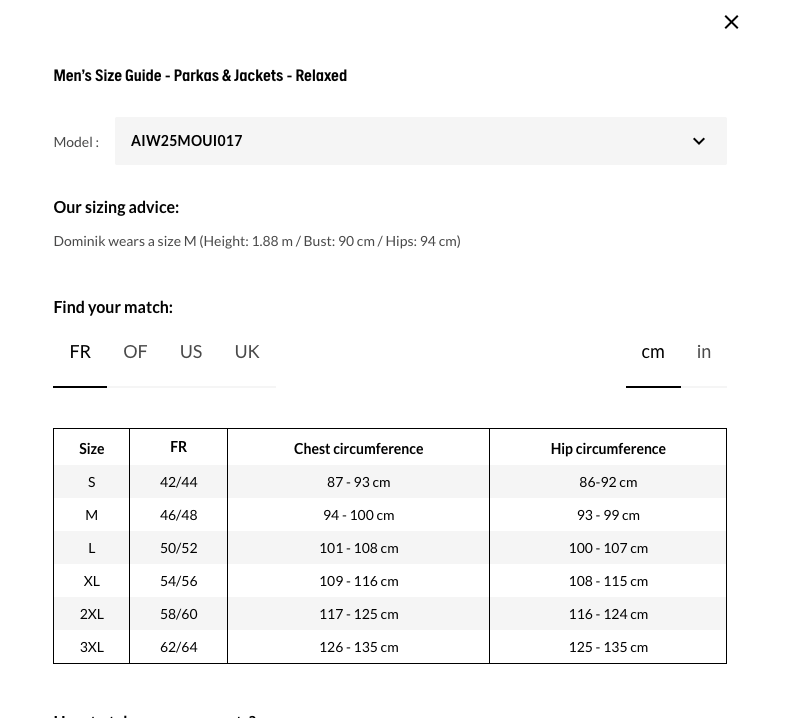
Task: Select the size S row
Action: 91,482
